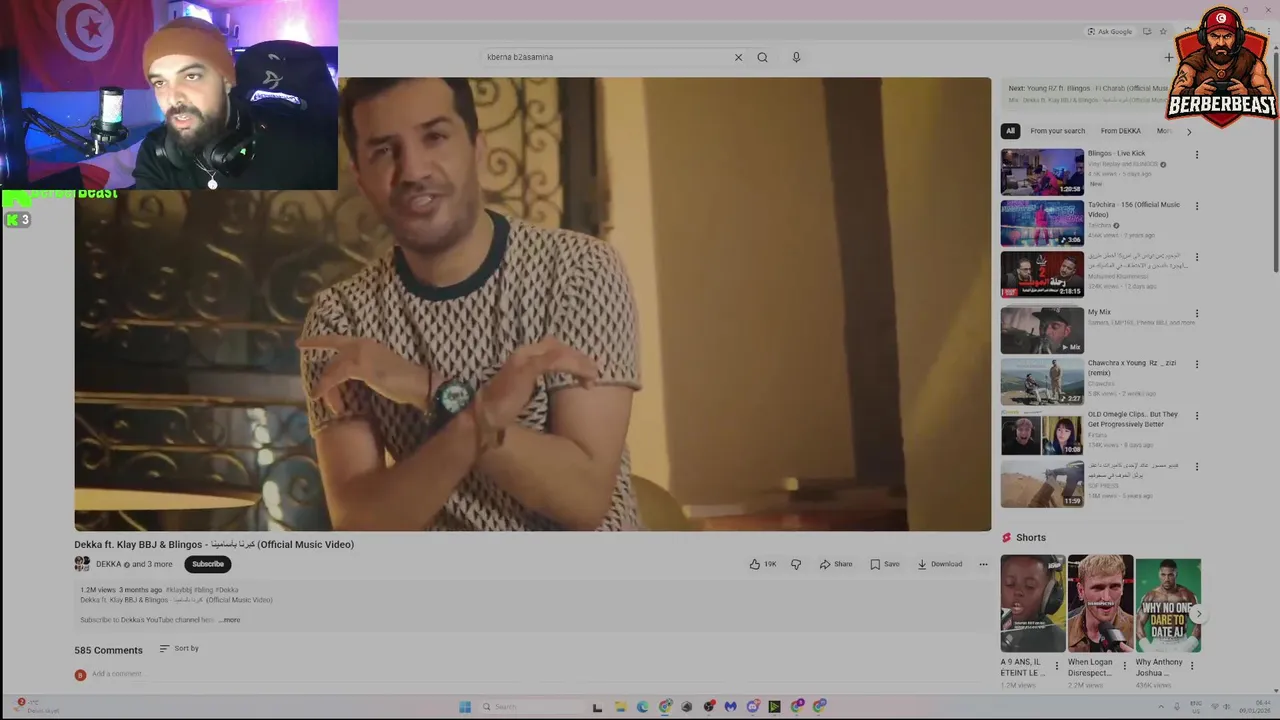Open the 2:18:15 Arabic podcast thumbnail
This screenshot has width=1280, height=720.
tap(1042, 274)
